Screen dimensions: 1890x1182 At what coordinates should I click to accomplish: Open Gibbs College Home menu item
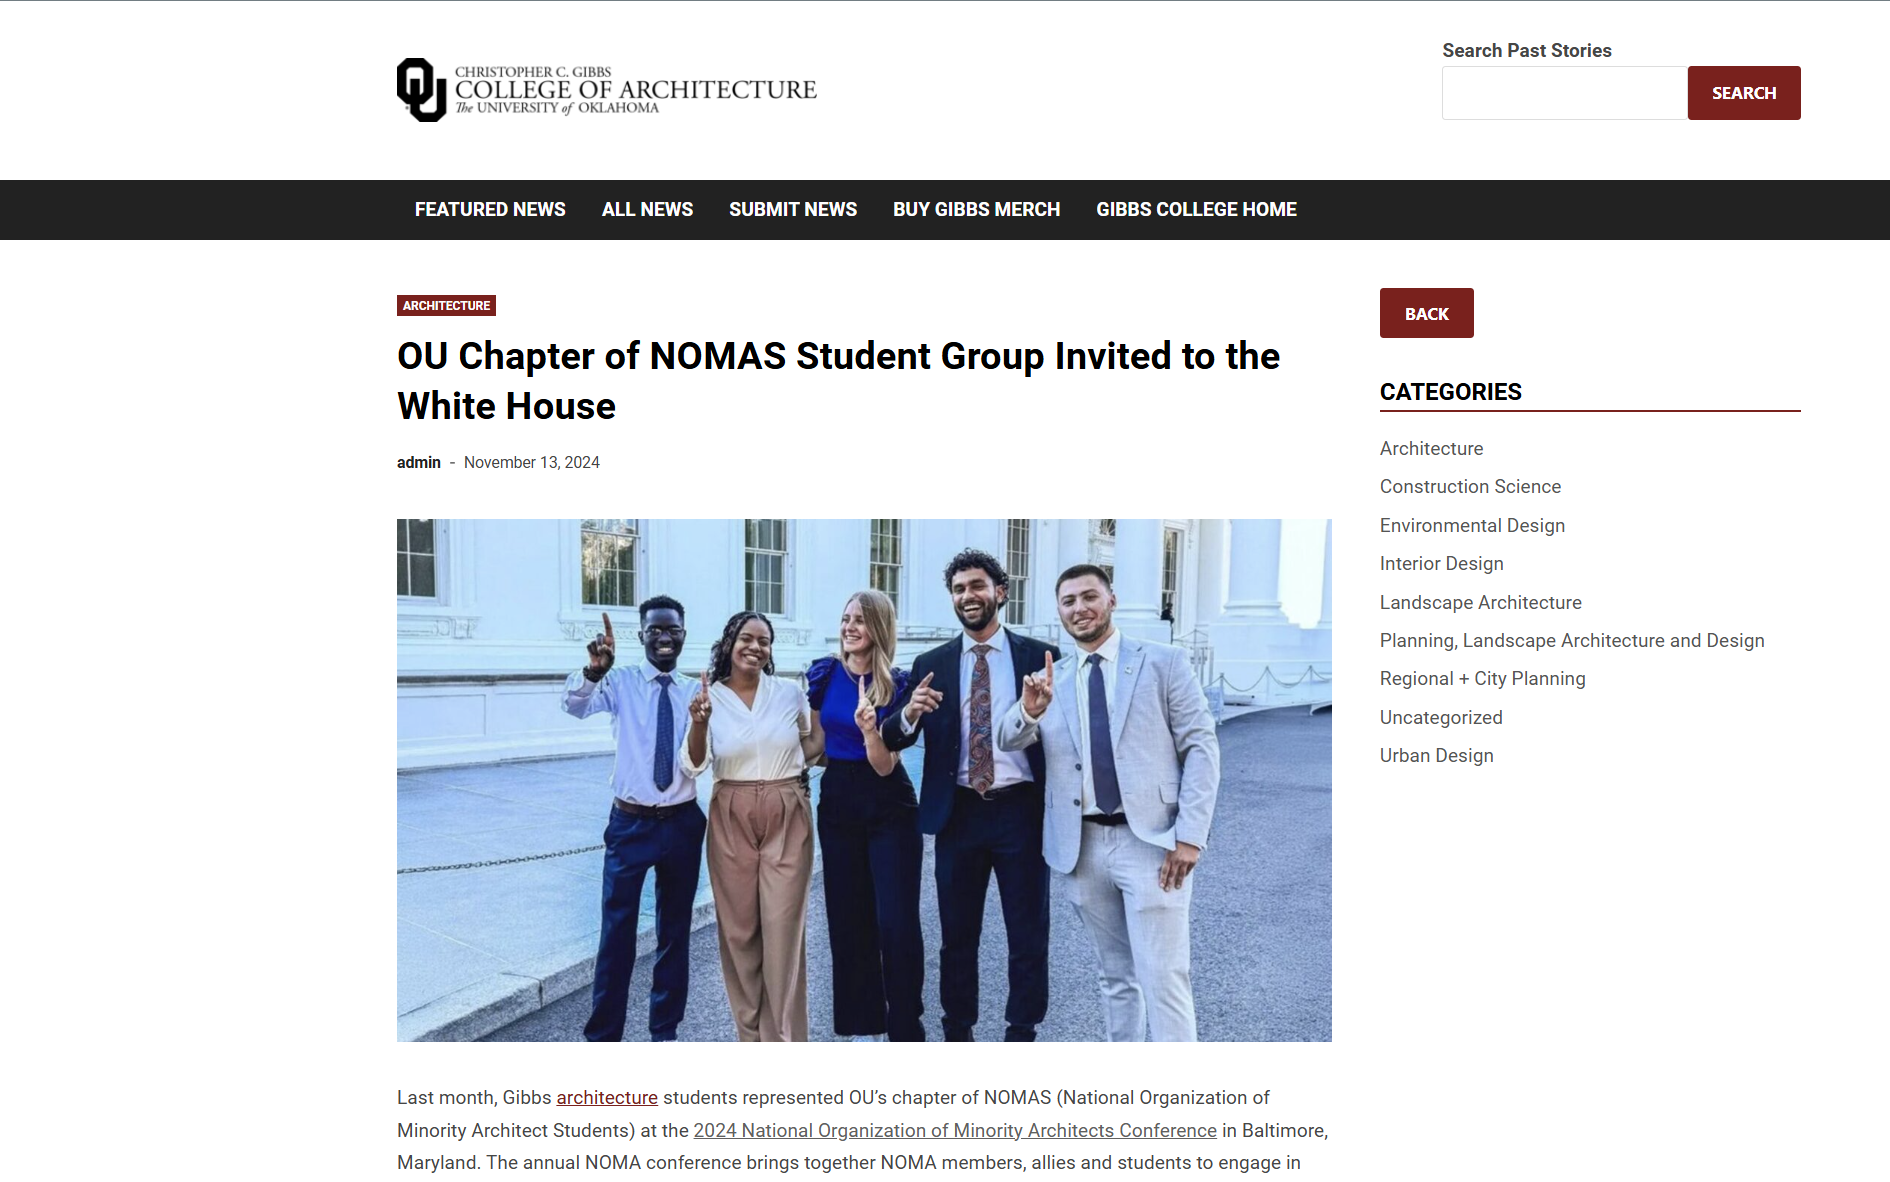point(1196,209)
